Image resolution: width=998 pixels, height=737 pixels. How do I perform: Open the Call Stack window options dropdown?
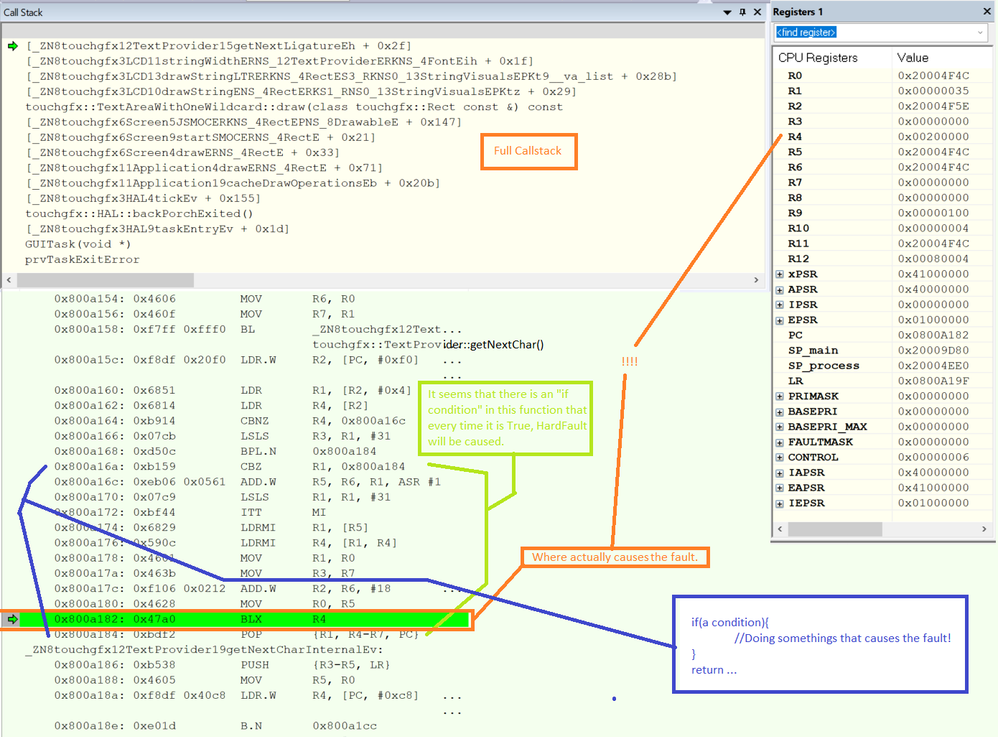(x=727, y=12)
